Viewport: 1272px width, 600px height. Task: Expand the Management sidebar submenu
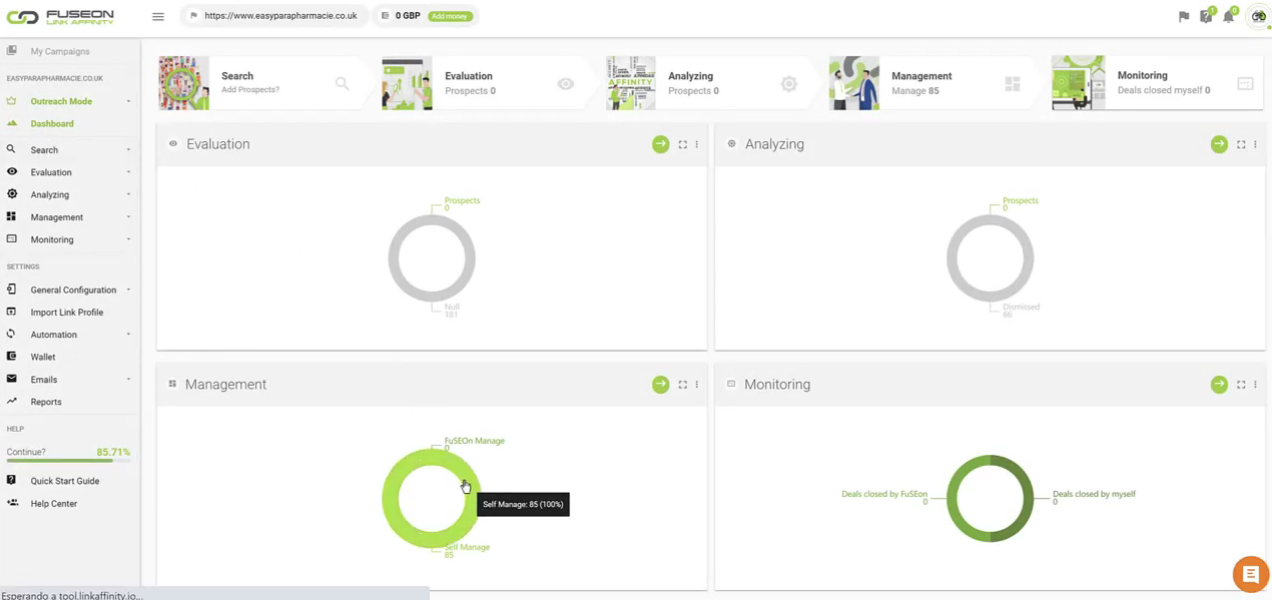[128, 217]
